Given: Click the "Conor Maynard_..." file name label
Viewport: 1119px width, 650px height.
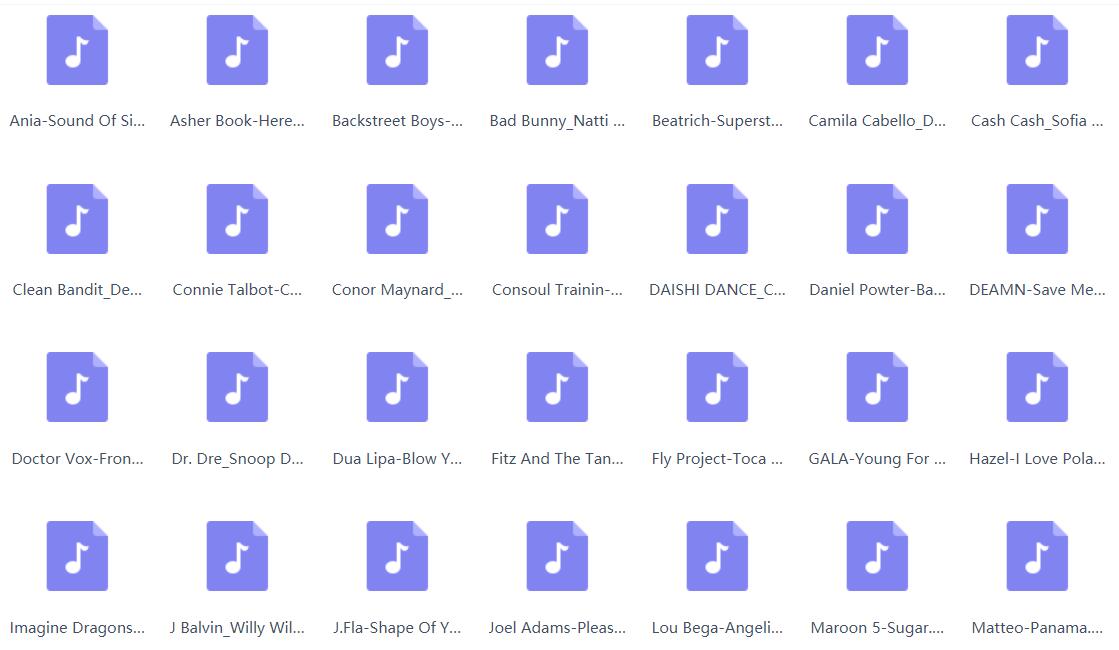Looking at the screenshot, I should click(x=397, y=290).
